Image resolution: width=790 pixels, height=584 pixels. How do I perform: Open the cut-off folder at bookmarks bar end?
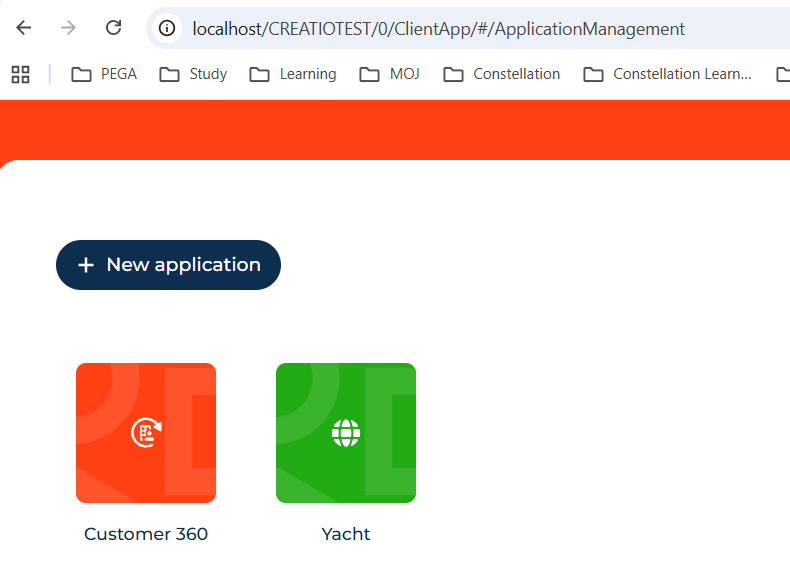(x=782, y=74)
